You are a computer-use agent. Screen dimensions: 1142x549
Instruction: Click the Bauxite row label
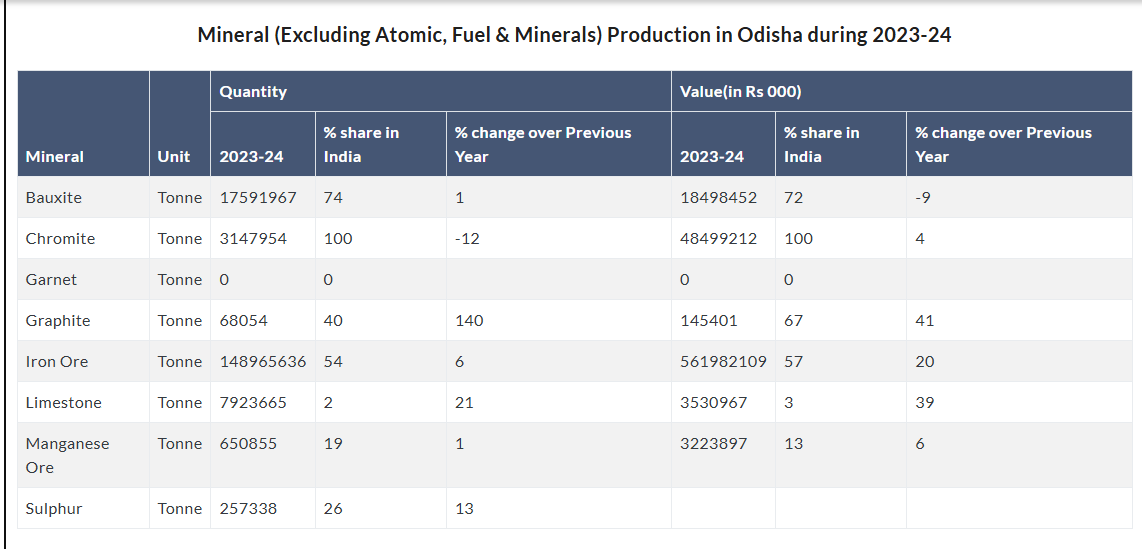coord(54,197)
